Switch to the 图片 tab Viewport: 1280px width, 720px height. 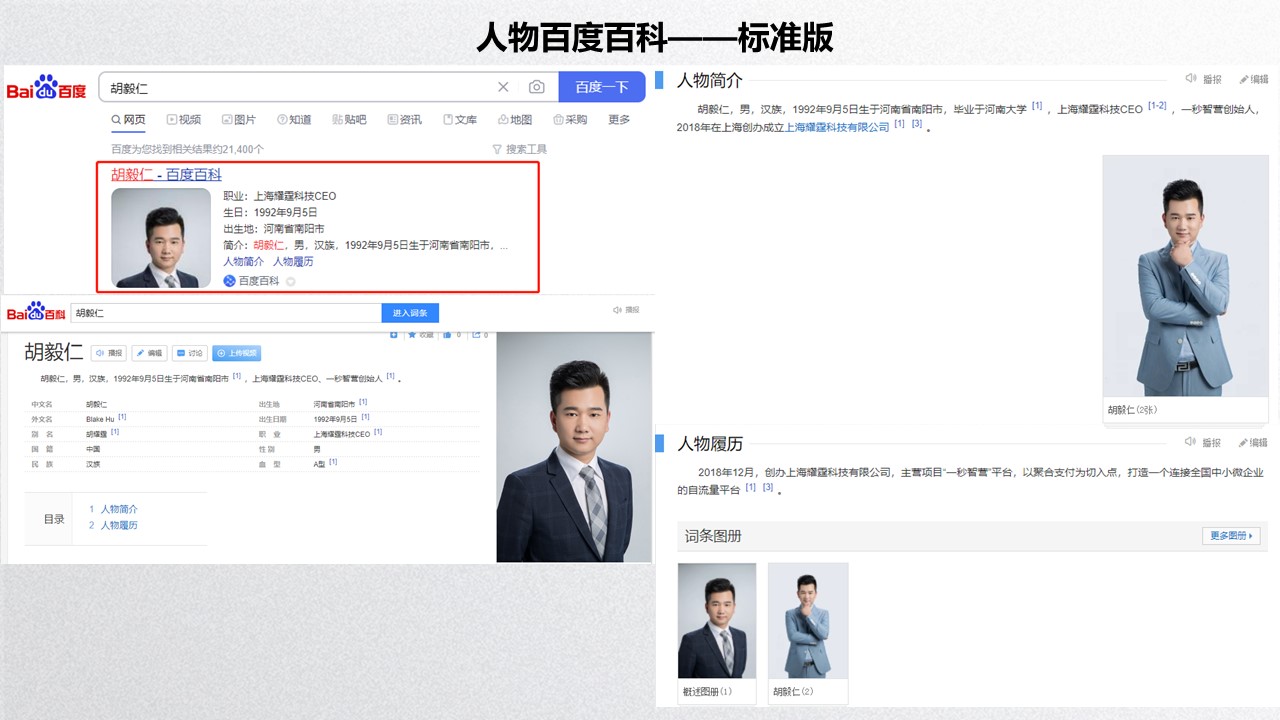[239, 119]
